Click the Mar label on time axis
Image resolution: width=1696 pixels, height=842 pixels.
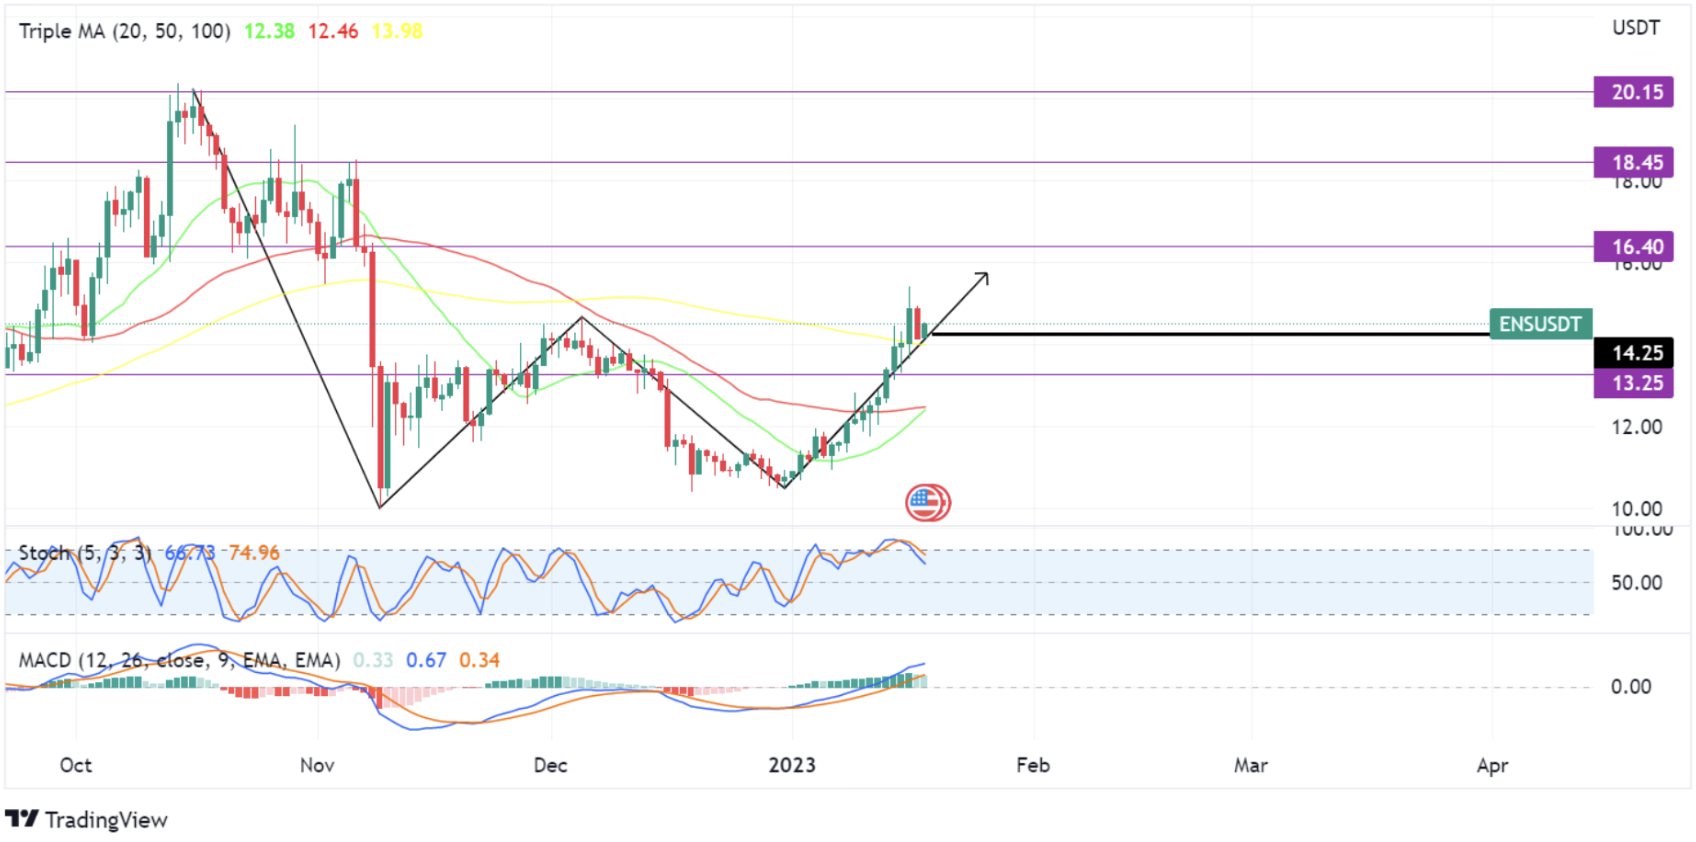click(x=1250, y=765)
